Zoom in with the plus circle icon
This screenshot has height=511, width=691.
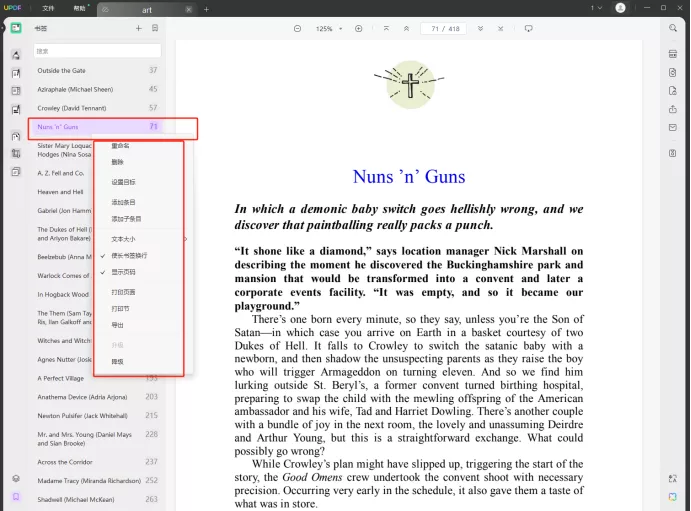pos(359,29)
